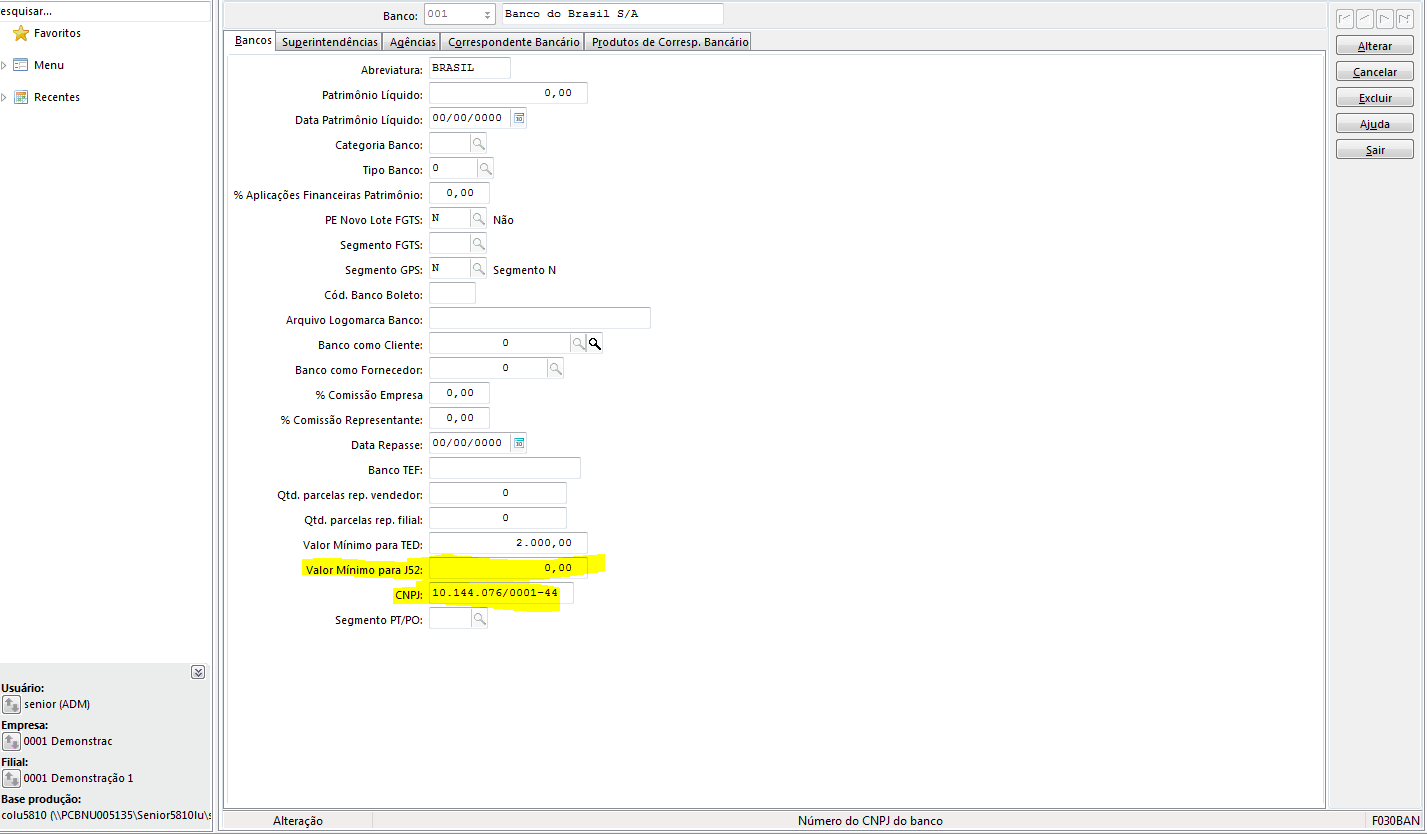Click the bold magnifier beside Banco como Cliente

[594, 344]
